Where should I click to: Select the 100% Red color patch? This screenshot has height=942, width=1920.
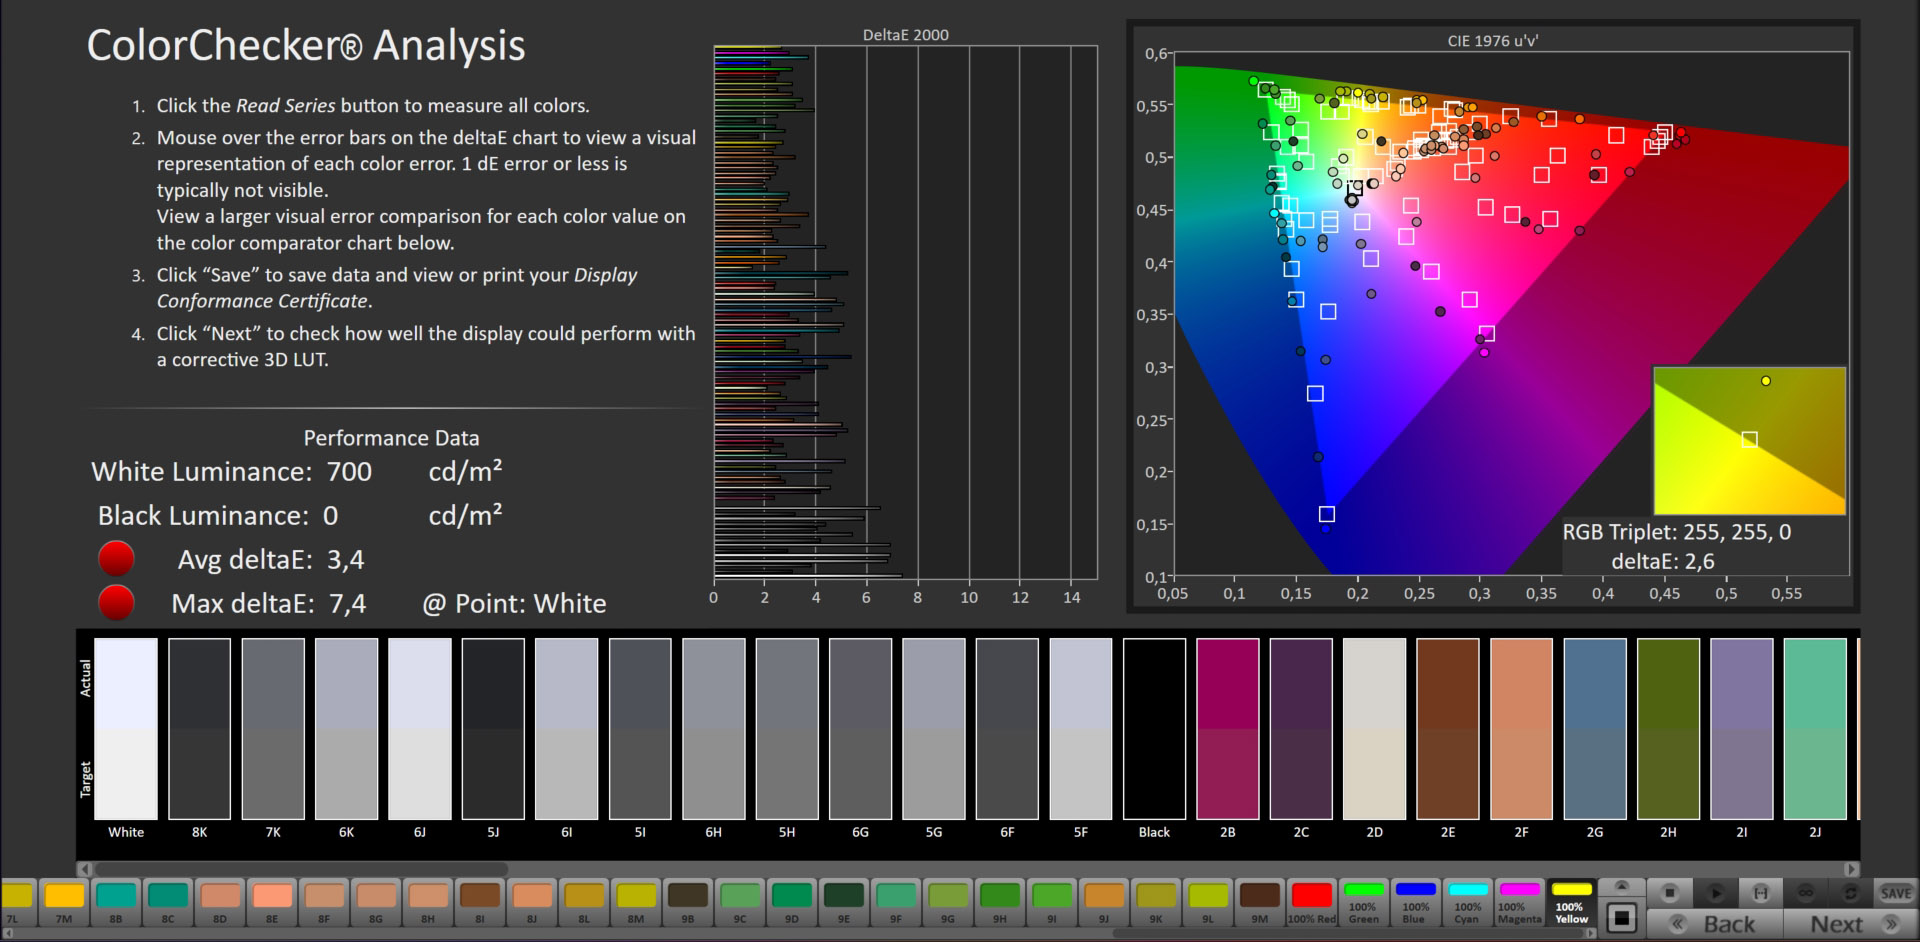(x=1311, y=901)
